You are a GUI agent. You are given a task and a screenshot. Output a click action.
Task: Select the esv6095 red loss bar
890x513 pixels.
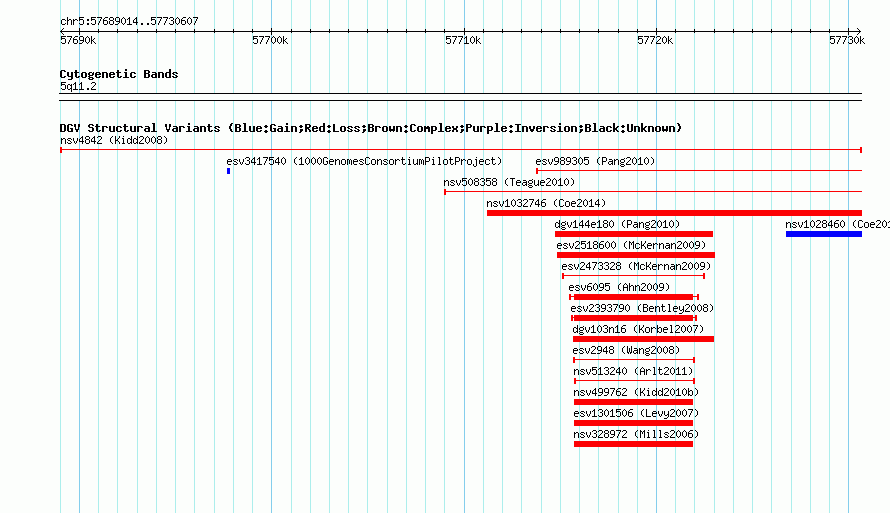pyautogui.click(x=633, y=297)
